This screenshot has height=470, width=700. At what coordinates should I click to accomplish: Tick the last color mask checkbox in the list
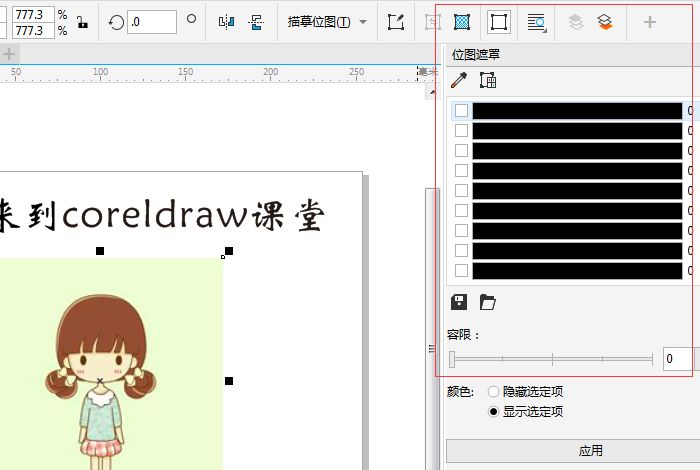(461, 271)
